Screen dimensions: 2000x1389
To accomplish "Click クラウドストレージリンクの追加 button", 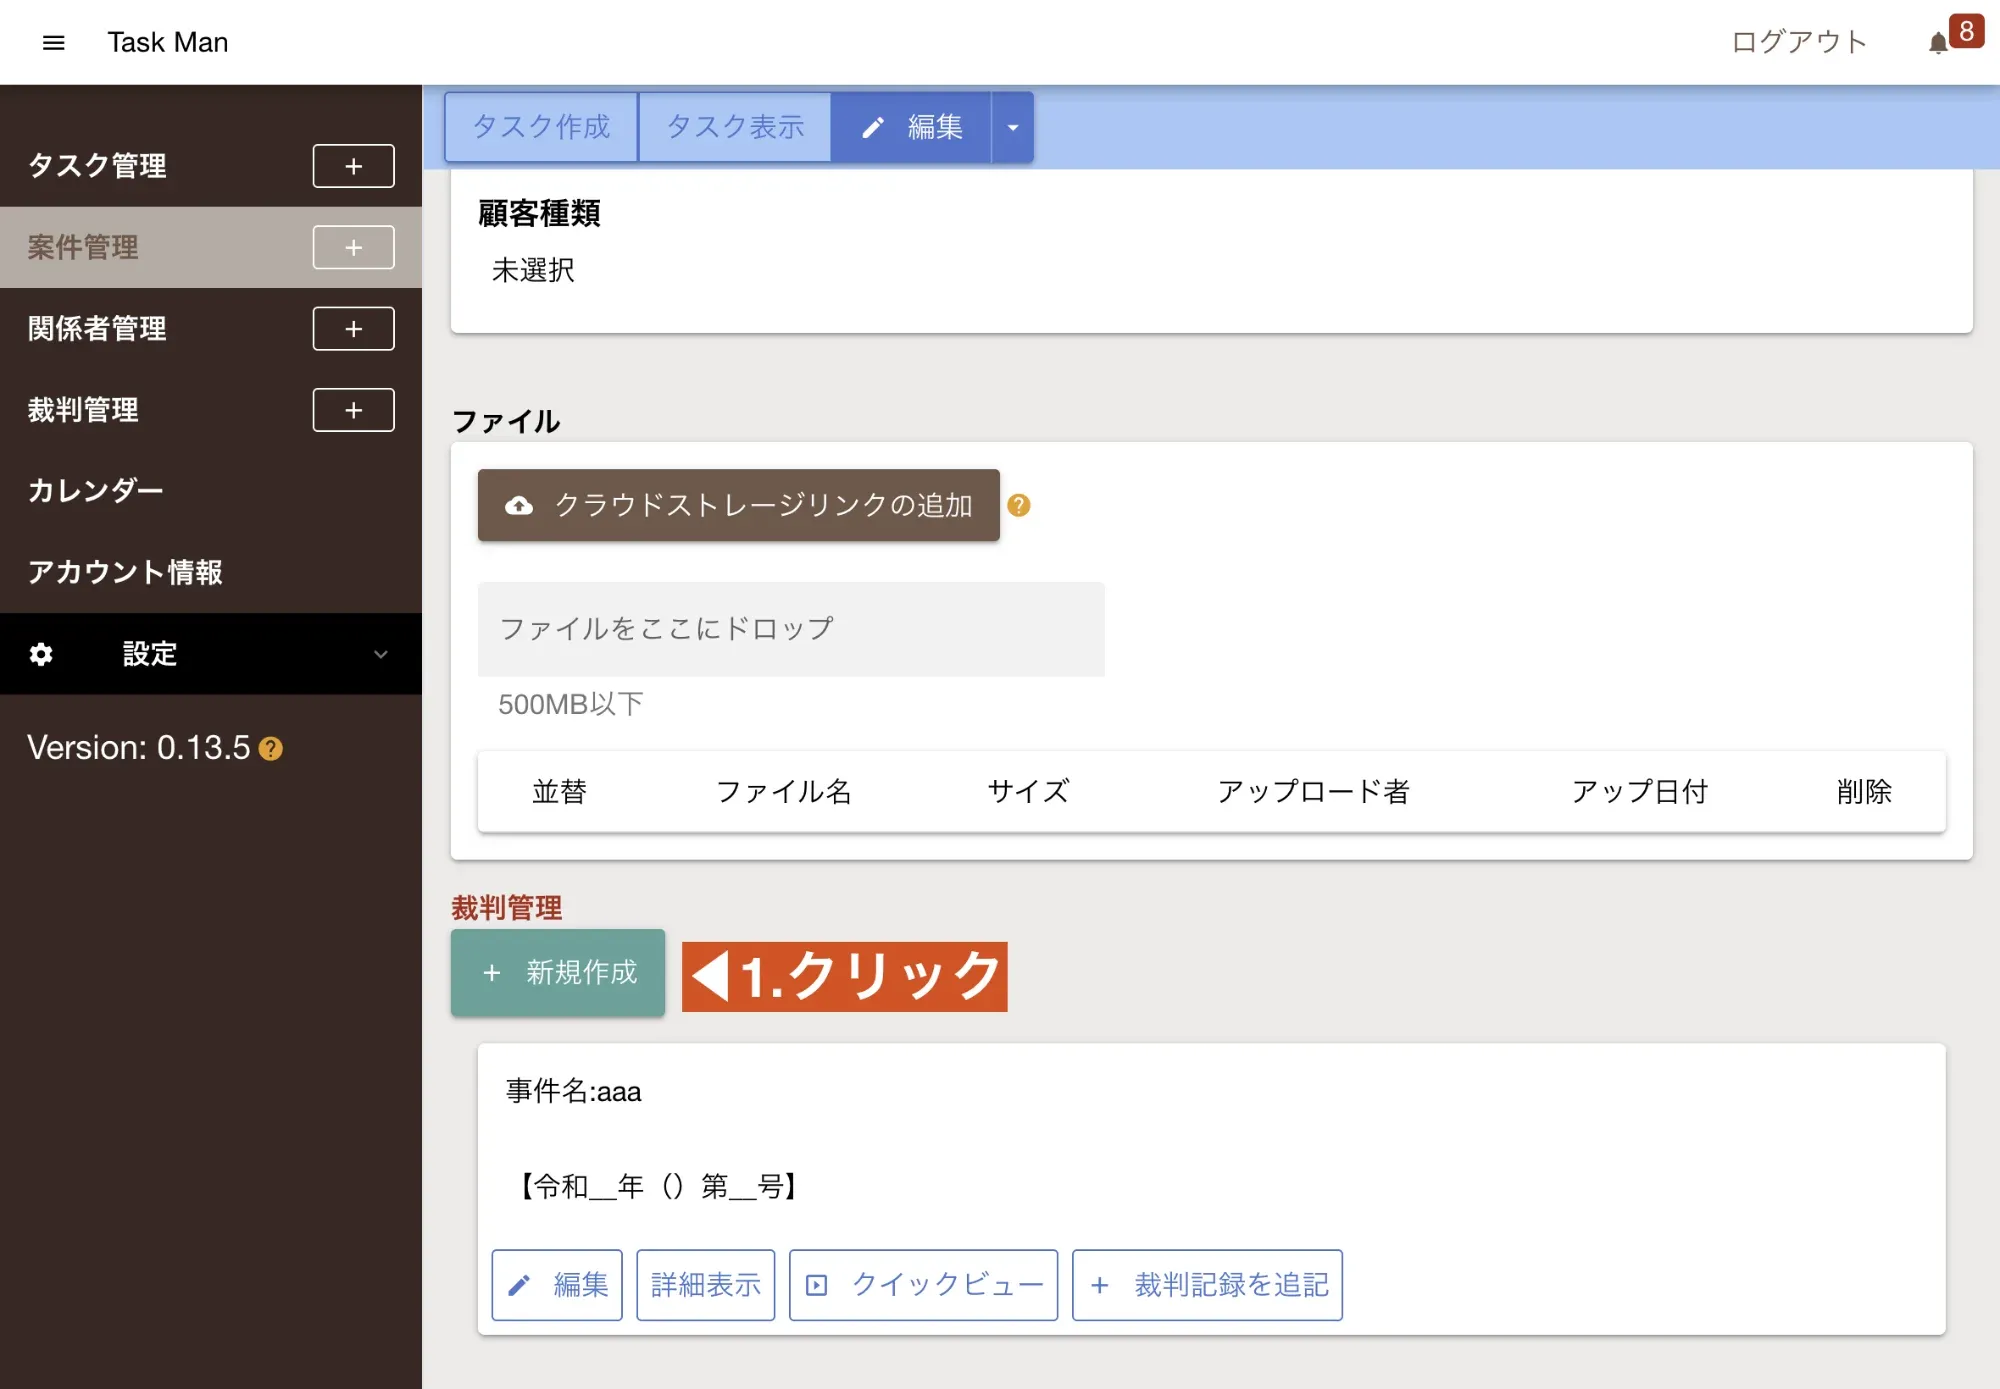I will (x=738, y=505).
